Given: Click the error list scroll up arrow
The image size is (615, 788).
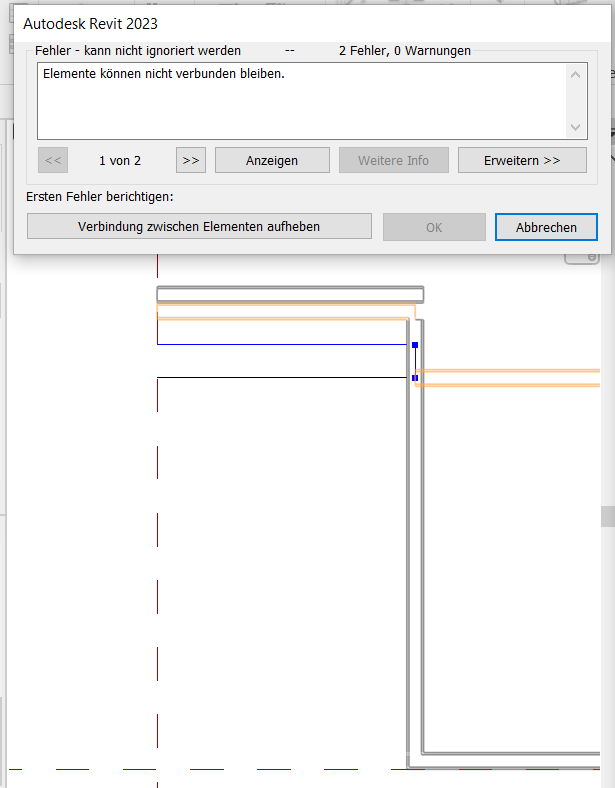Looking at the screenshot, I should pos(576,75).
